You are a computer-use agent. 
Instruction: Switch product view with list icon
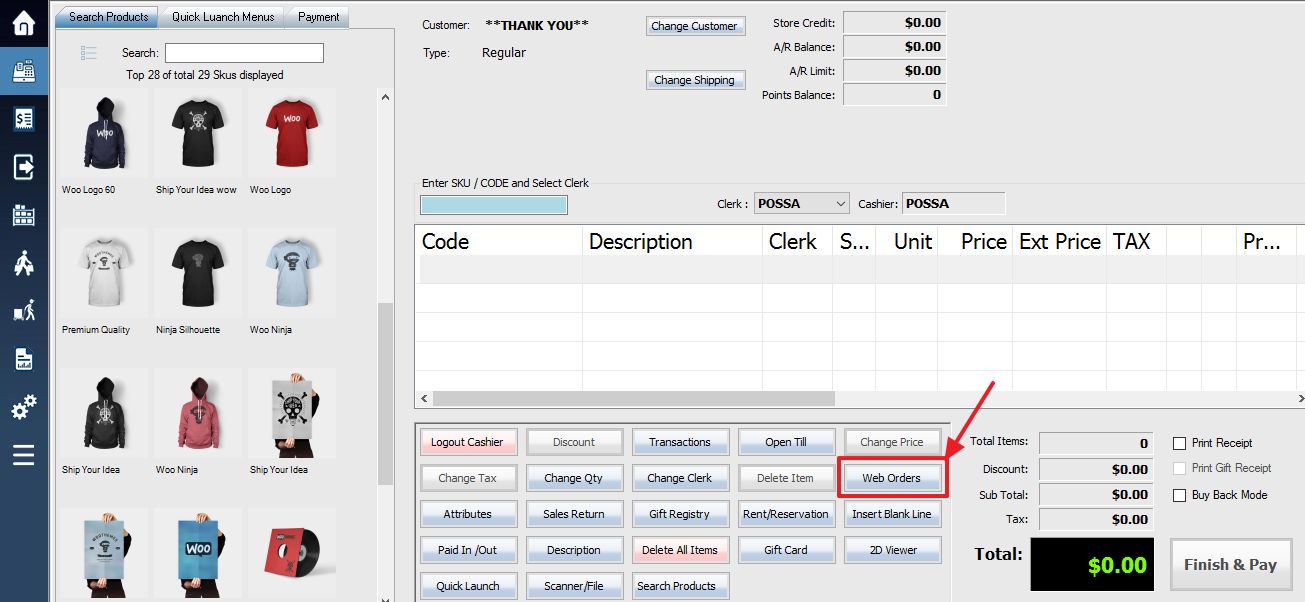coord(88,53)
